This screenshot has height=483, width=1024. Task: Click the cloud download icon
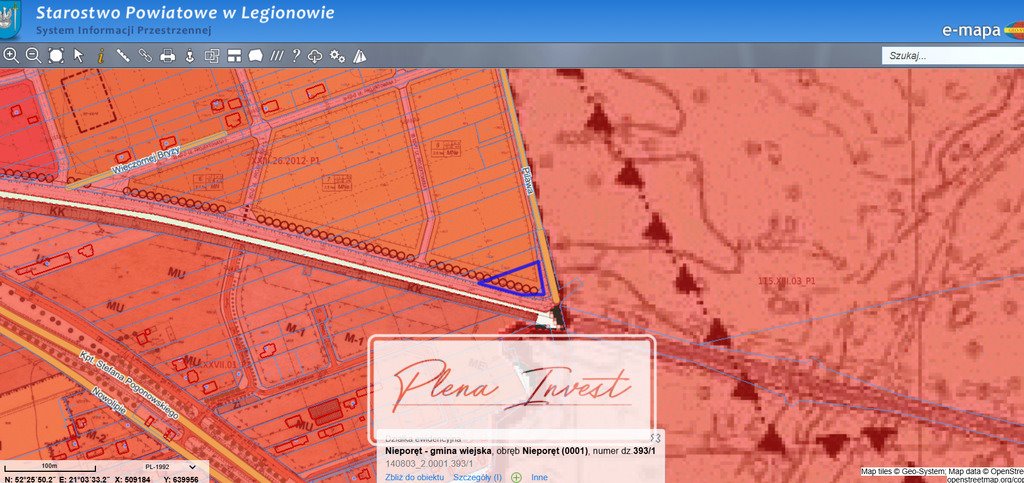pyautogui.click(x=315, y=56)
